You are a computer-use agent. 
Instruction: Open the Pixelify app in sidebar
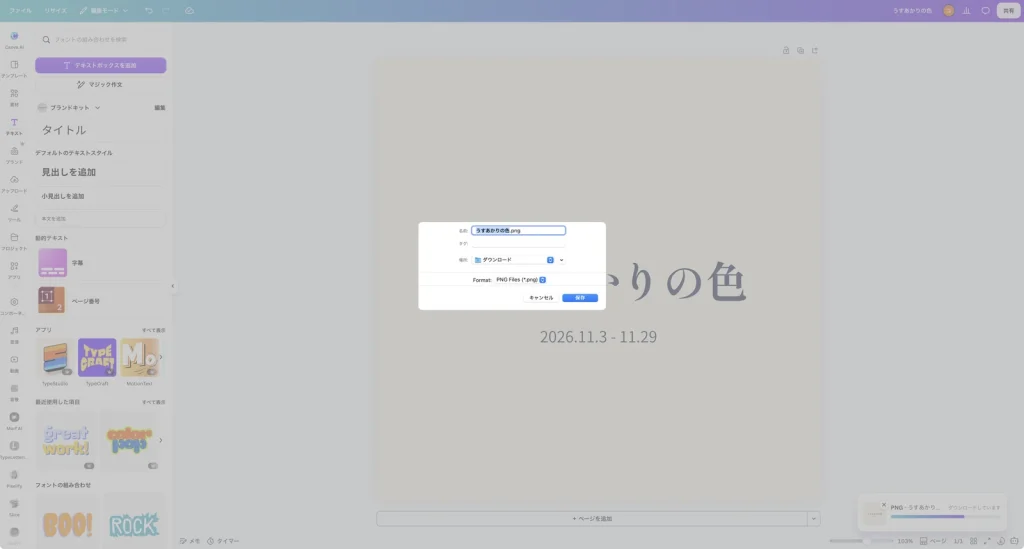point(14,478)
